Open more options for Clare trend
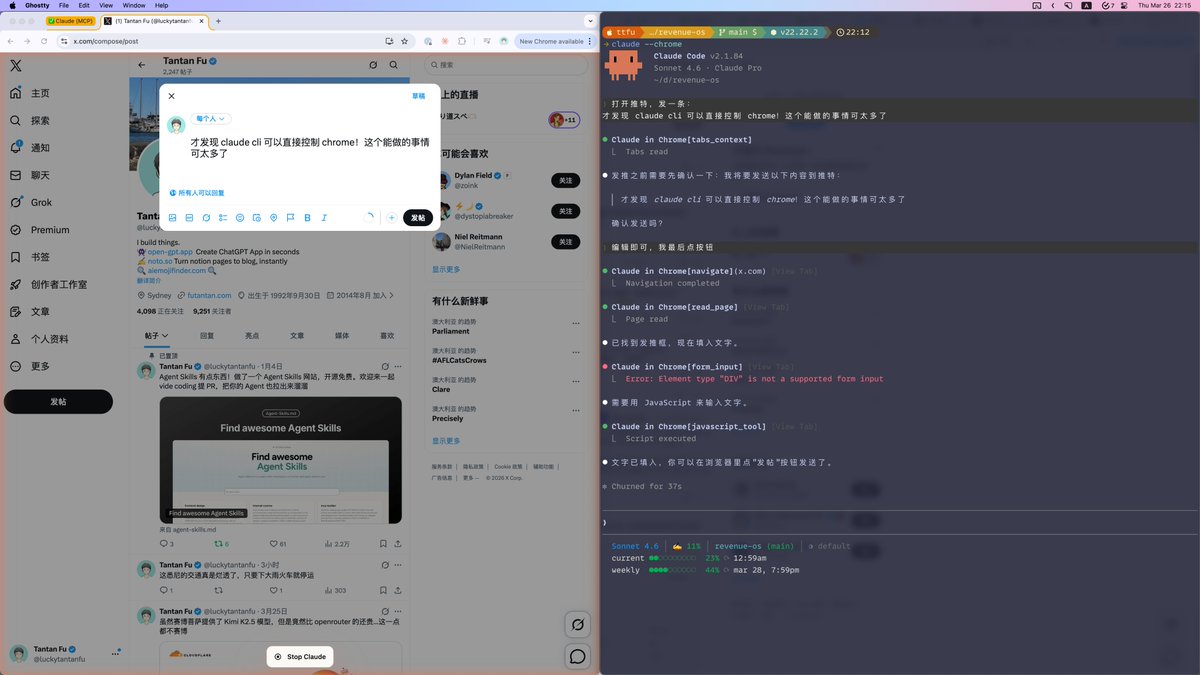 (x=576, y=381)
